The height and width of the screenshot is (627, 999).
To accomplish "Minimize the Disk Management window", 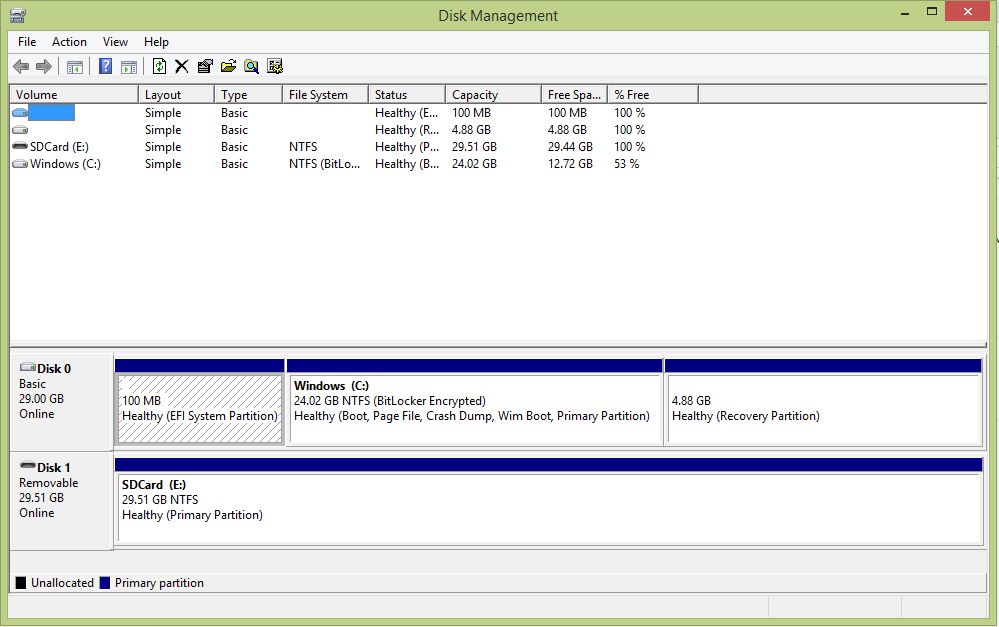I will [904, 12].
